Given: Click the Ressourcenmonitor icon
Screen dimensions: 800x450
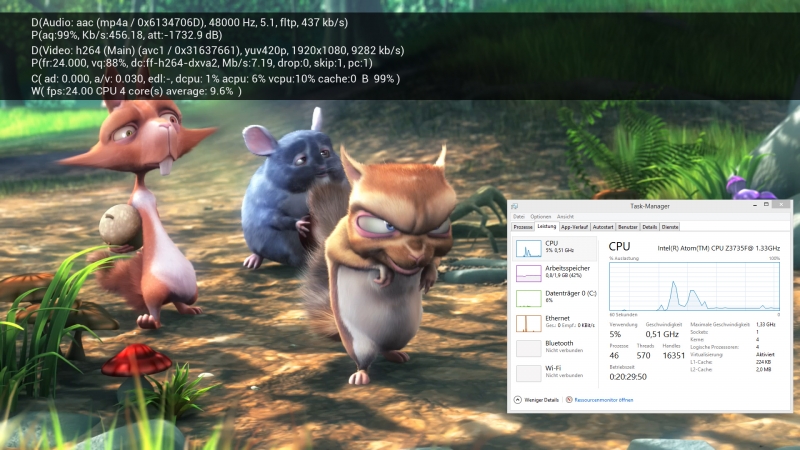Looking at the screenshot, I should (x=569, y=400).
